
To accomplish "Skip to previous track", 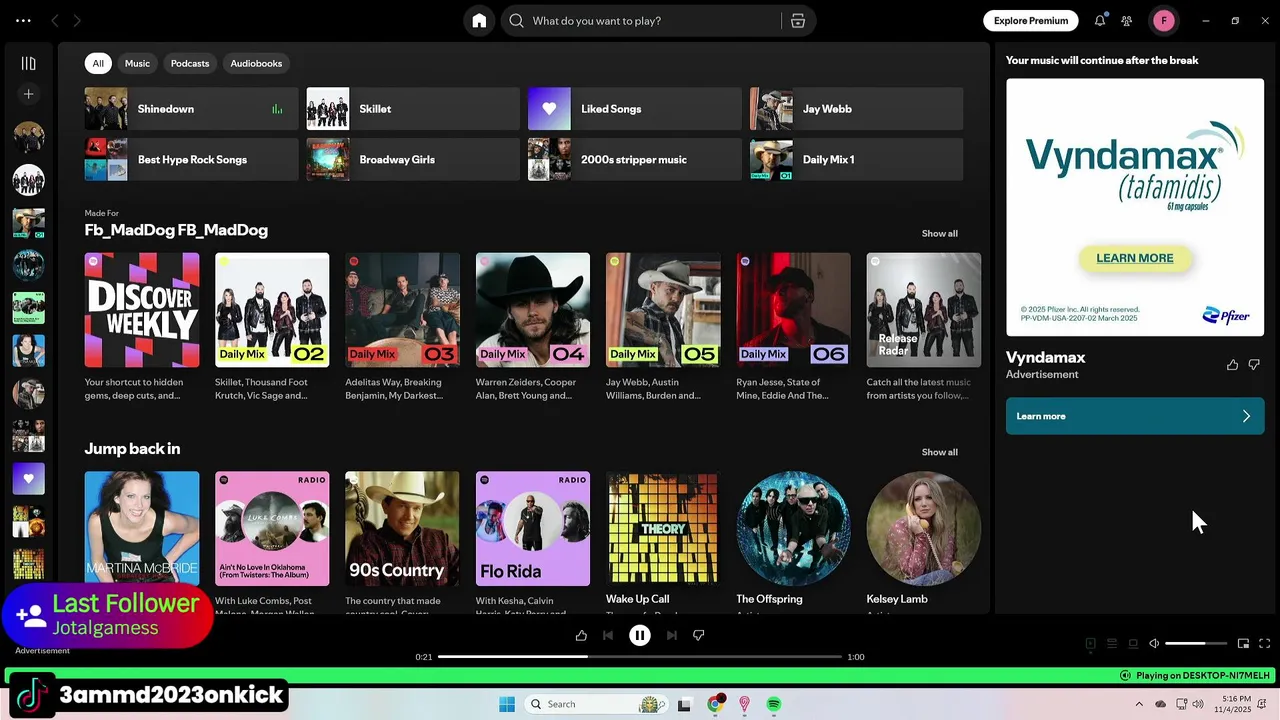I will pyautogui.click(x=608, y=635).
